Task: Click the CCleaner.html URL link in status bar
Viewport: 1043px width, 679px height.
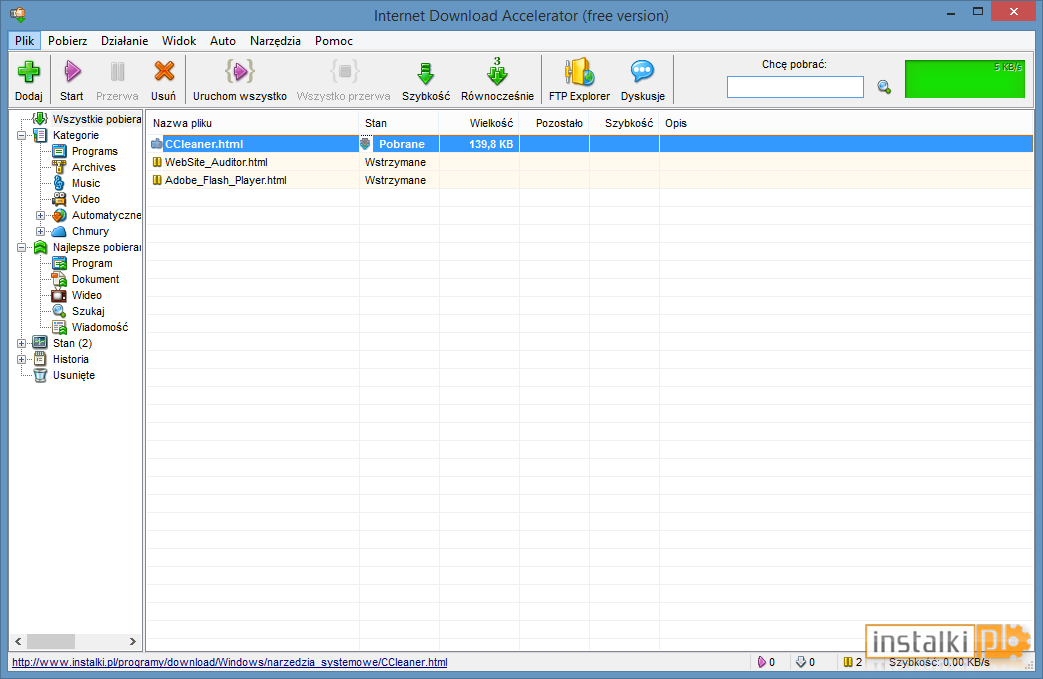Action: (229, 662)
